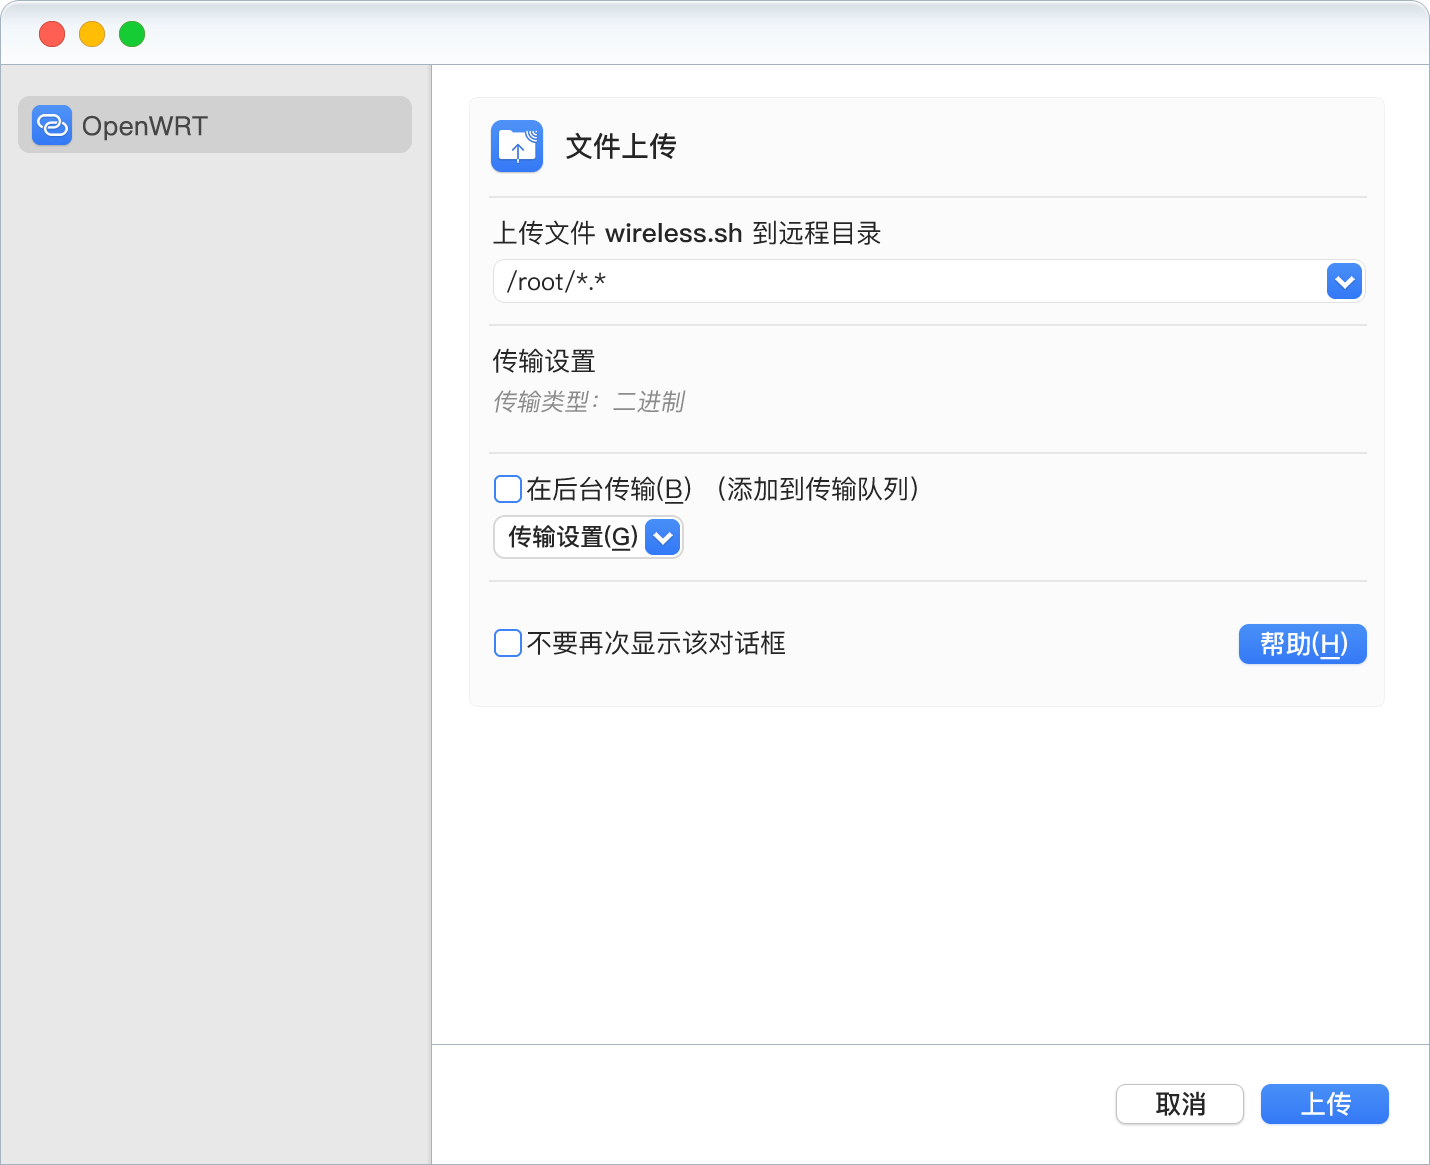Image resolution: width=1430 pixels, height=1165 pixels.
Task: Click the 传输设置 section heading
Action: point(544,361)
